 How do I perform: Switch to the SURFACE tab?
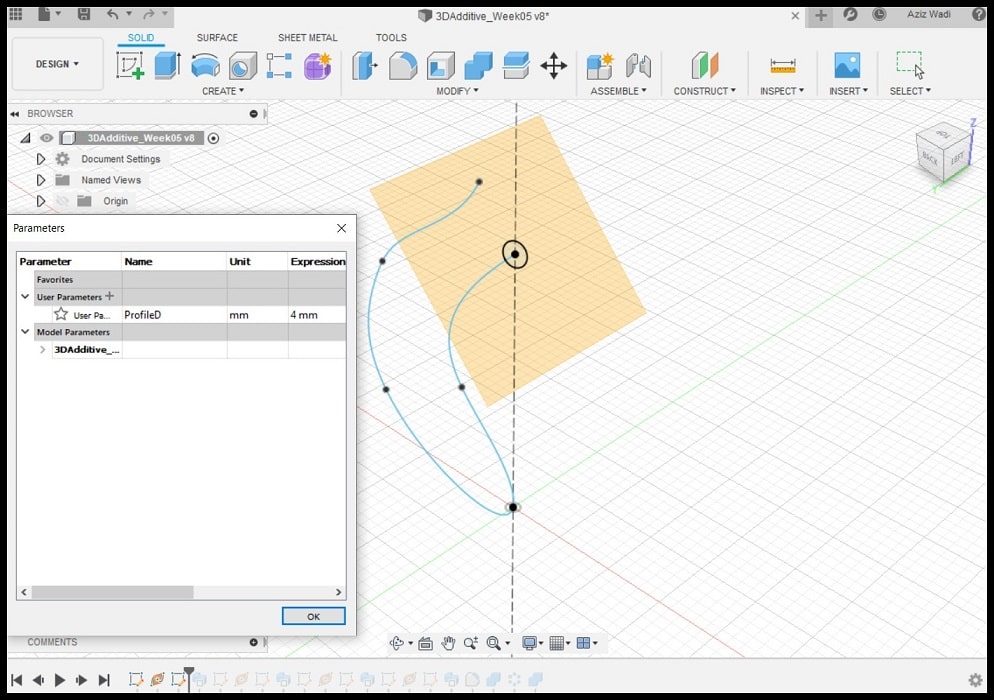pos(217,38)
